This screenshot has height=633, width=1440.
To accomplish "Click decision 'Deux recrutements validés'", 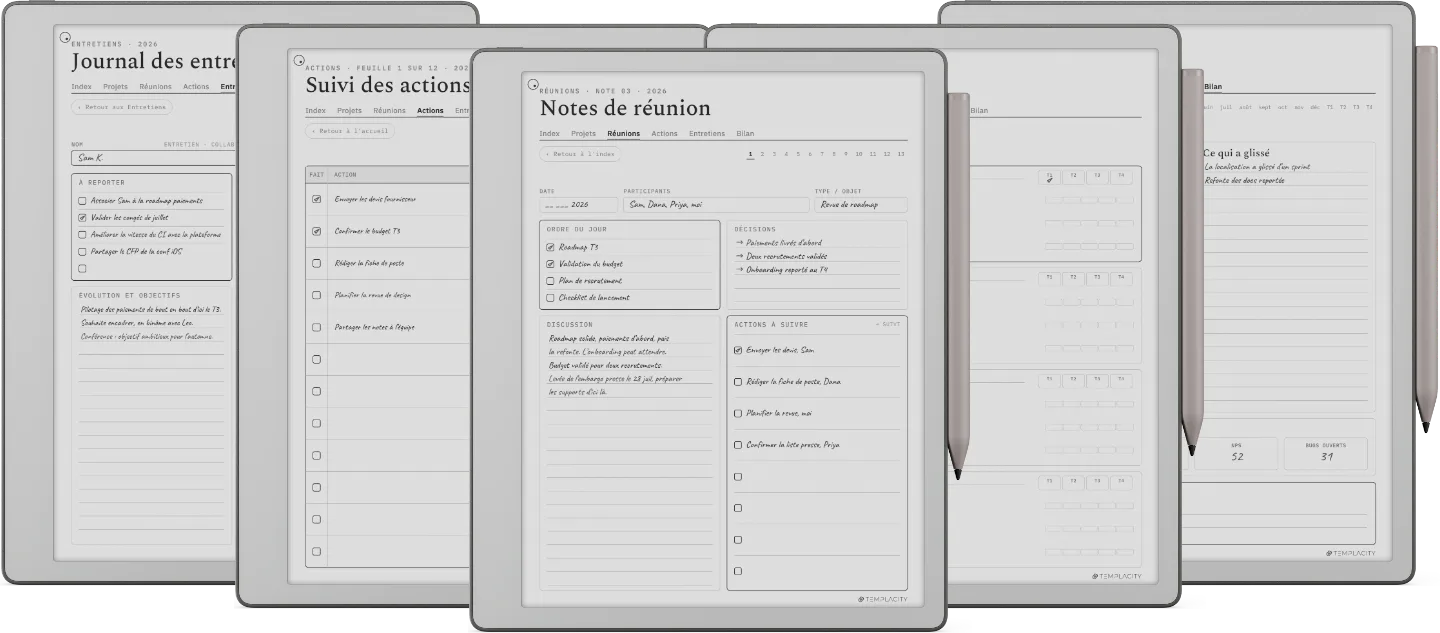I will click(x=787, y=256).
